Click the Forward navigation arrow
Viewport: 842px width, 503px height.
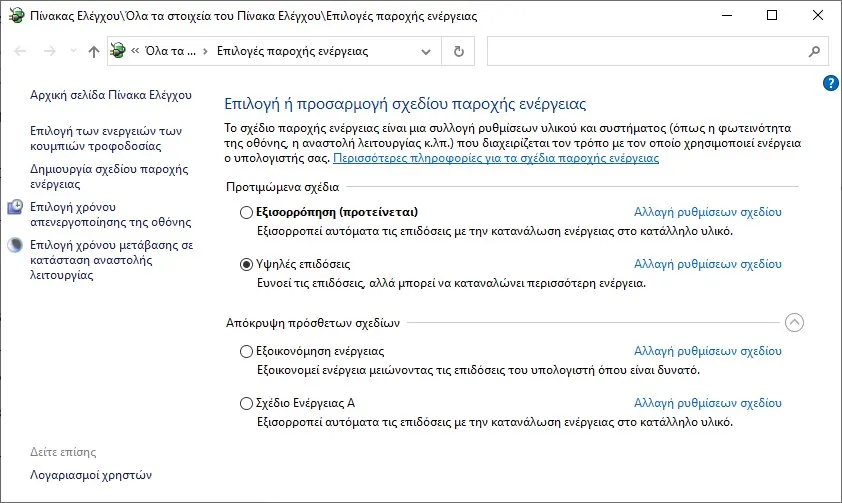click(x=48, y=52)
